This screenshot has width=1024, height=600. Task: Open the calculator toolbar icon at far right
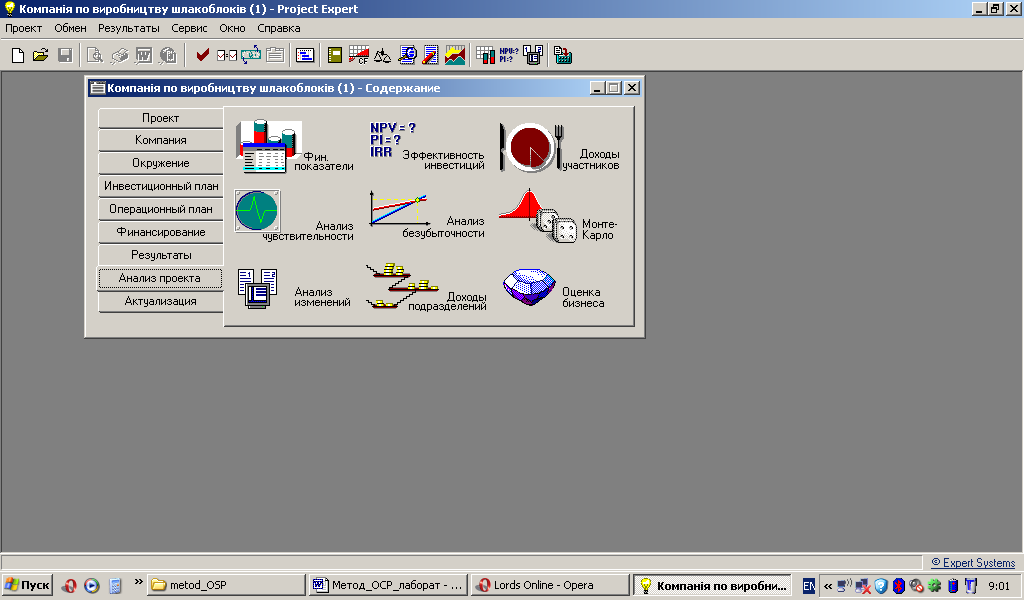tap(563, 55)
